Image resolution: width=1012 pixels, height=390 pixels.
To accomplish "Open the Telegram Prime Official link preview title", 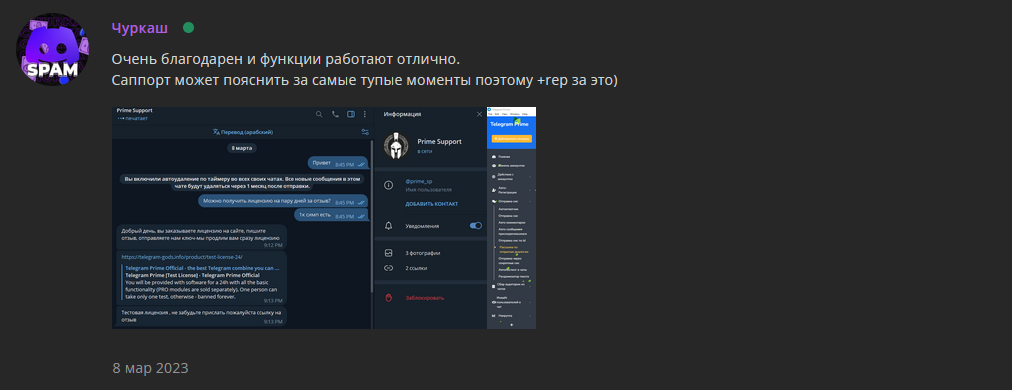I will point(201,267).
